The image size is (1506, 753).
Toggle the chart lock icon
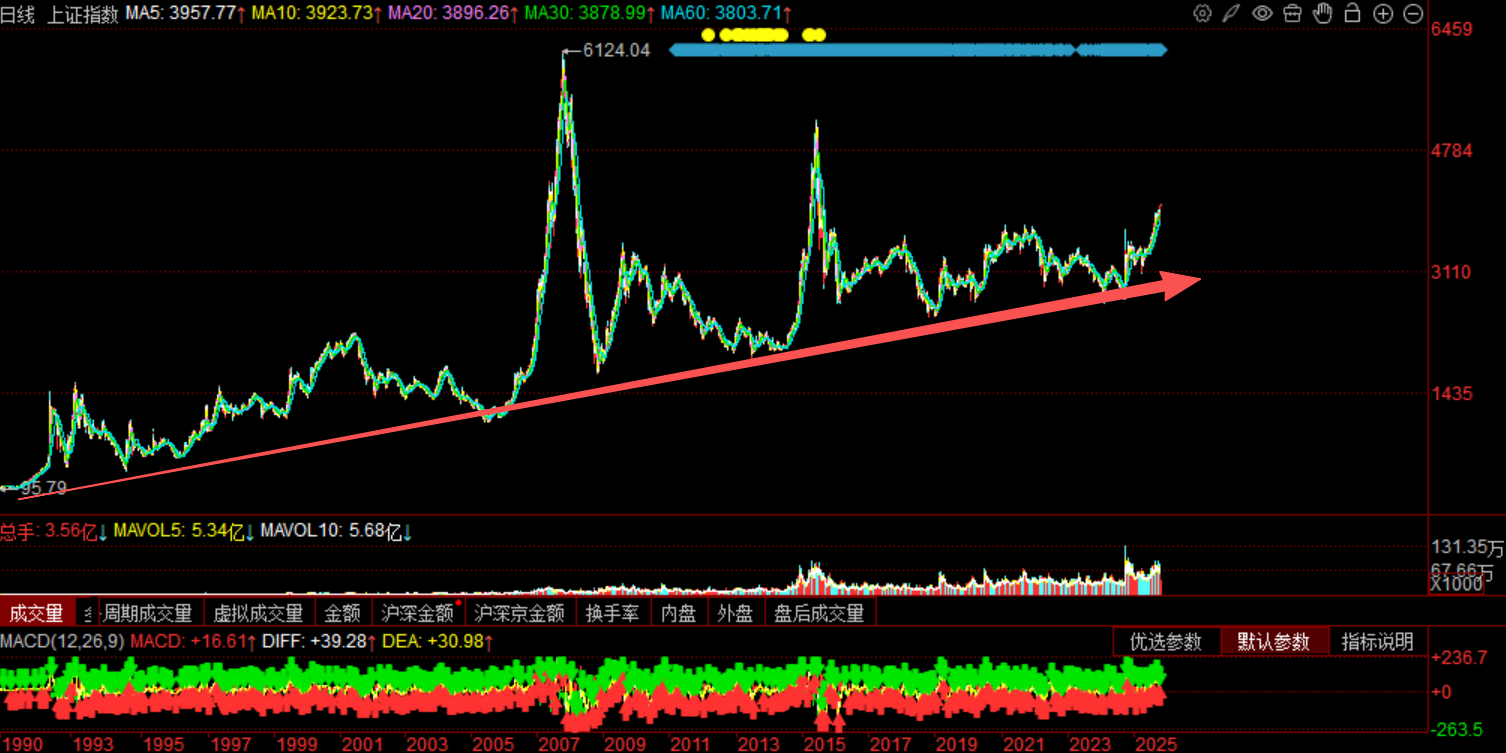coord(1352,13)
